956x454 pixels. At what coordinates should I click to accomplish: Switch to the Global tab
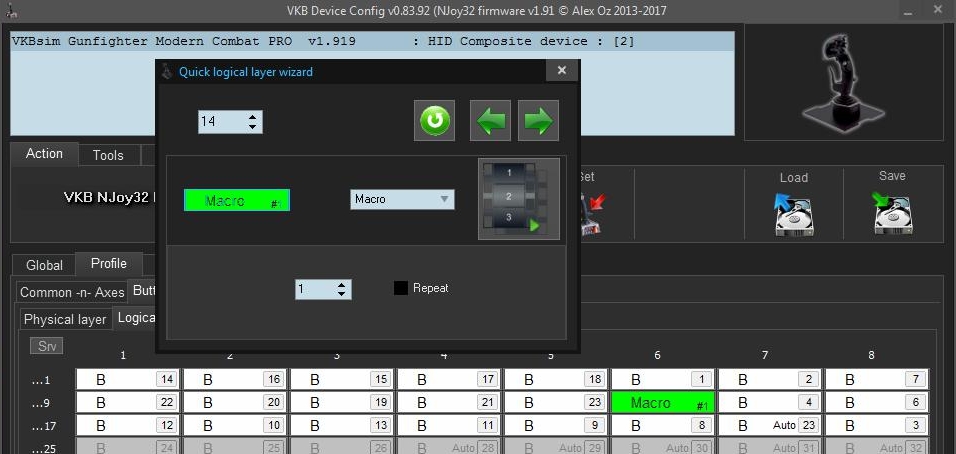tap(44, 265)
